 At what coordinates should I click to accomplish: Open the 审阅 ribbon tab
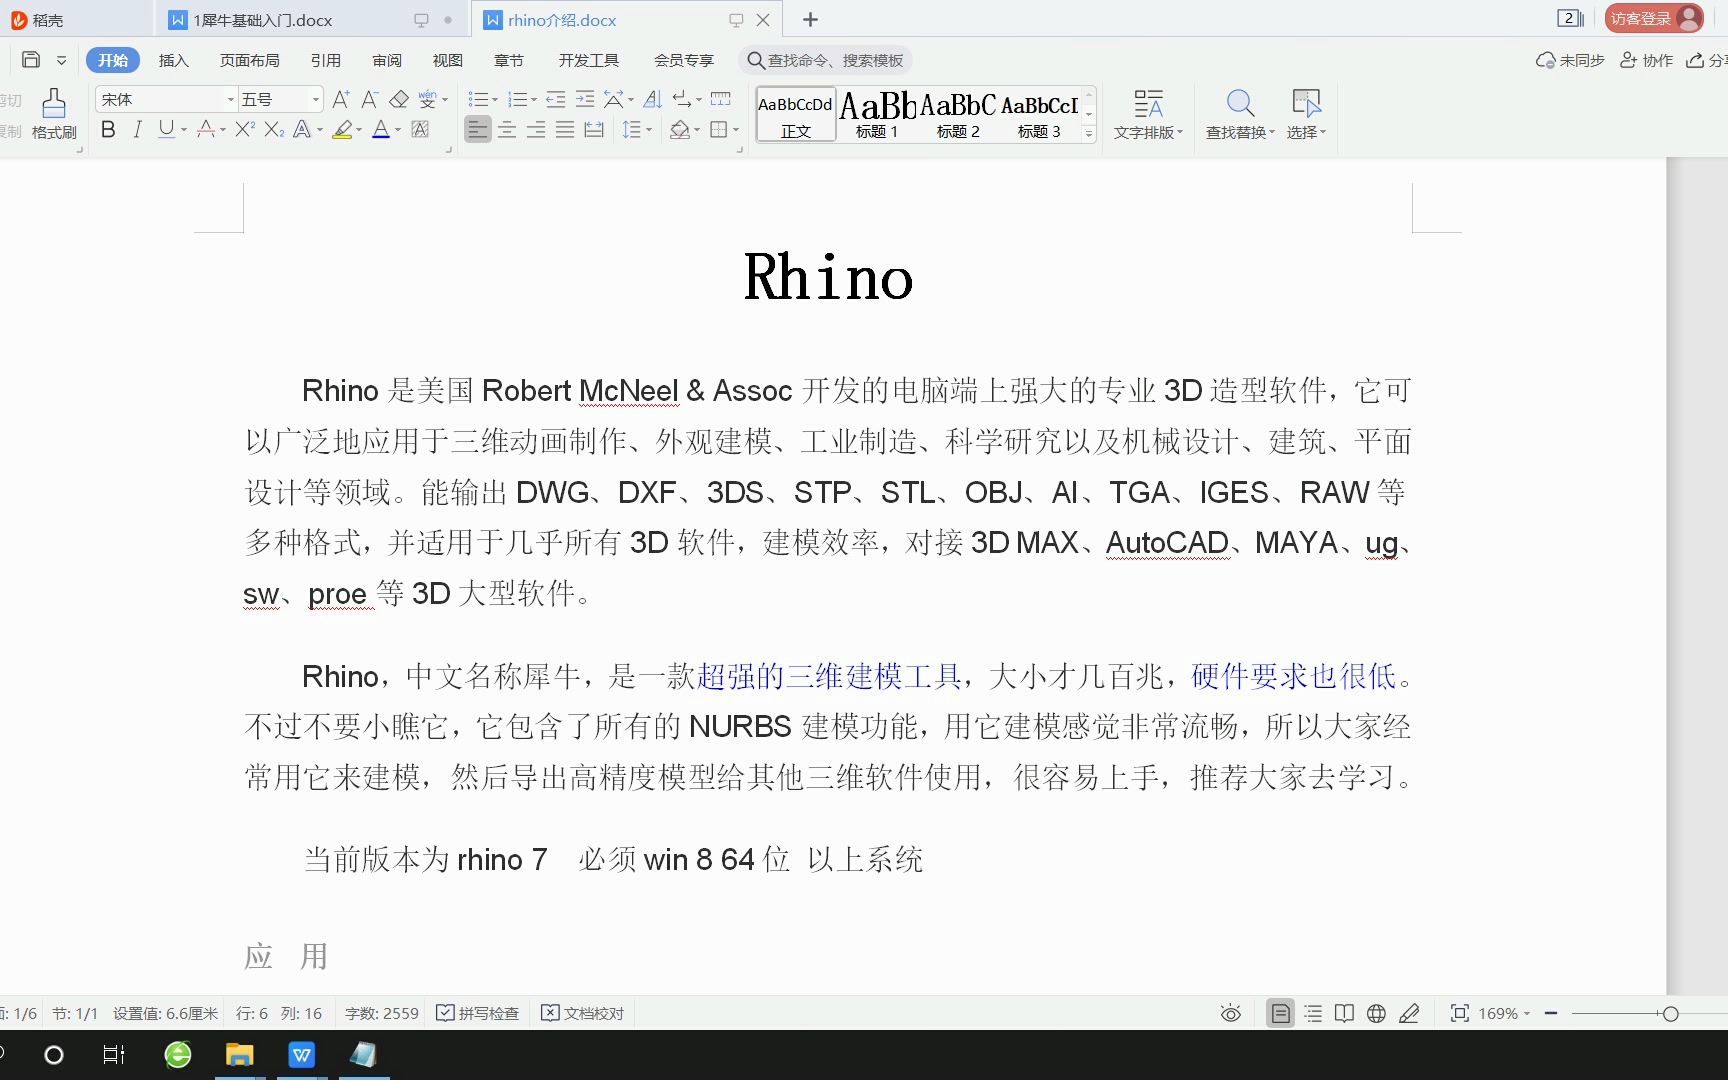[x=387, y=60]
